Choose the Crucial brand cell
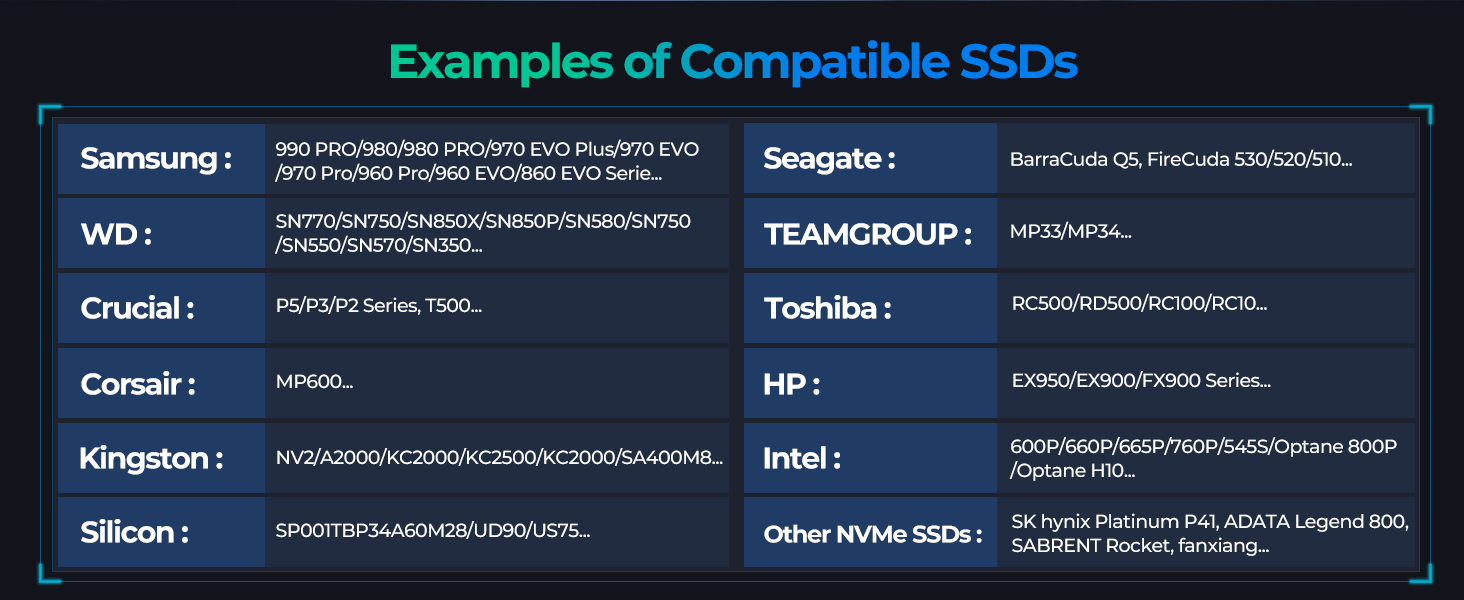 [x=137, y=308]
